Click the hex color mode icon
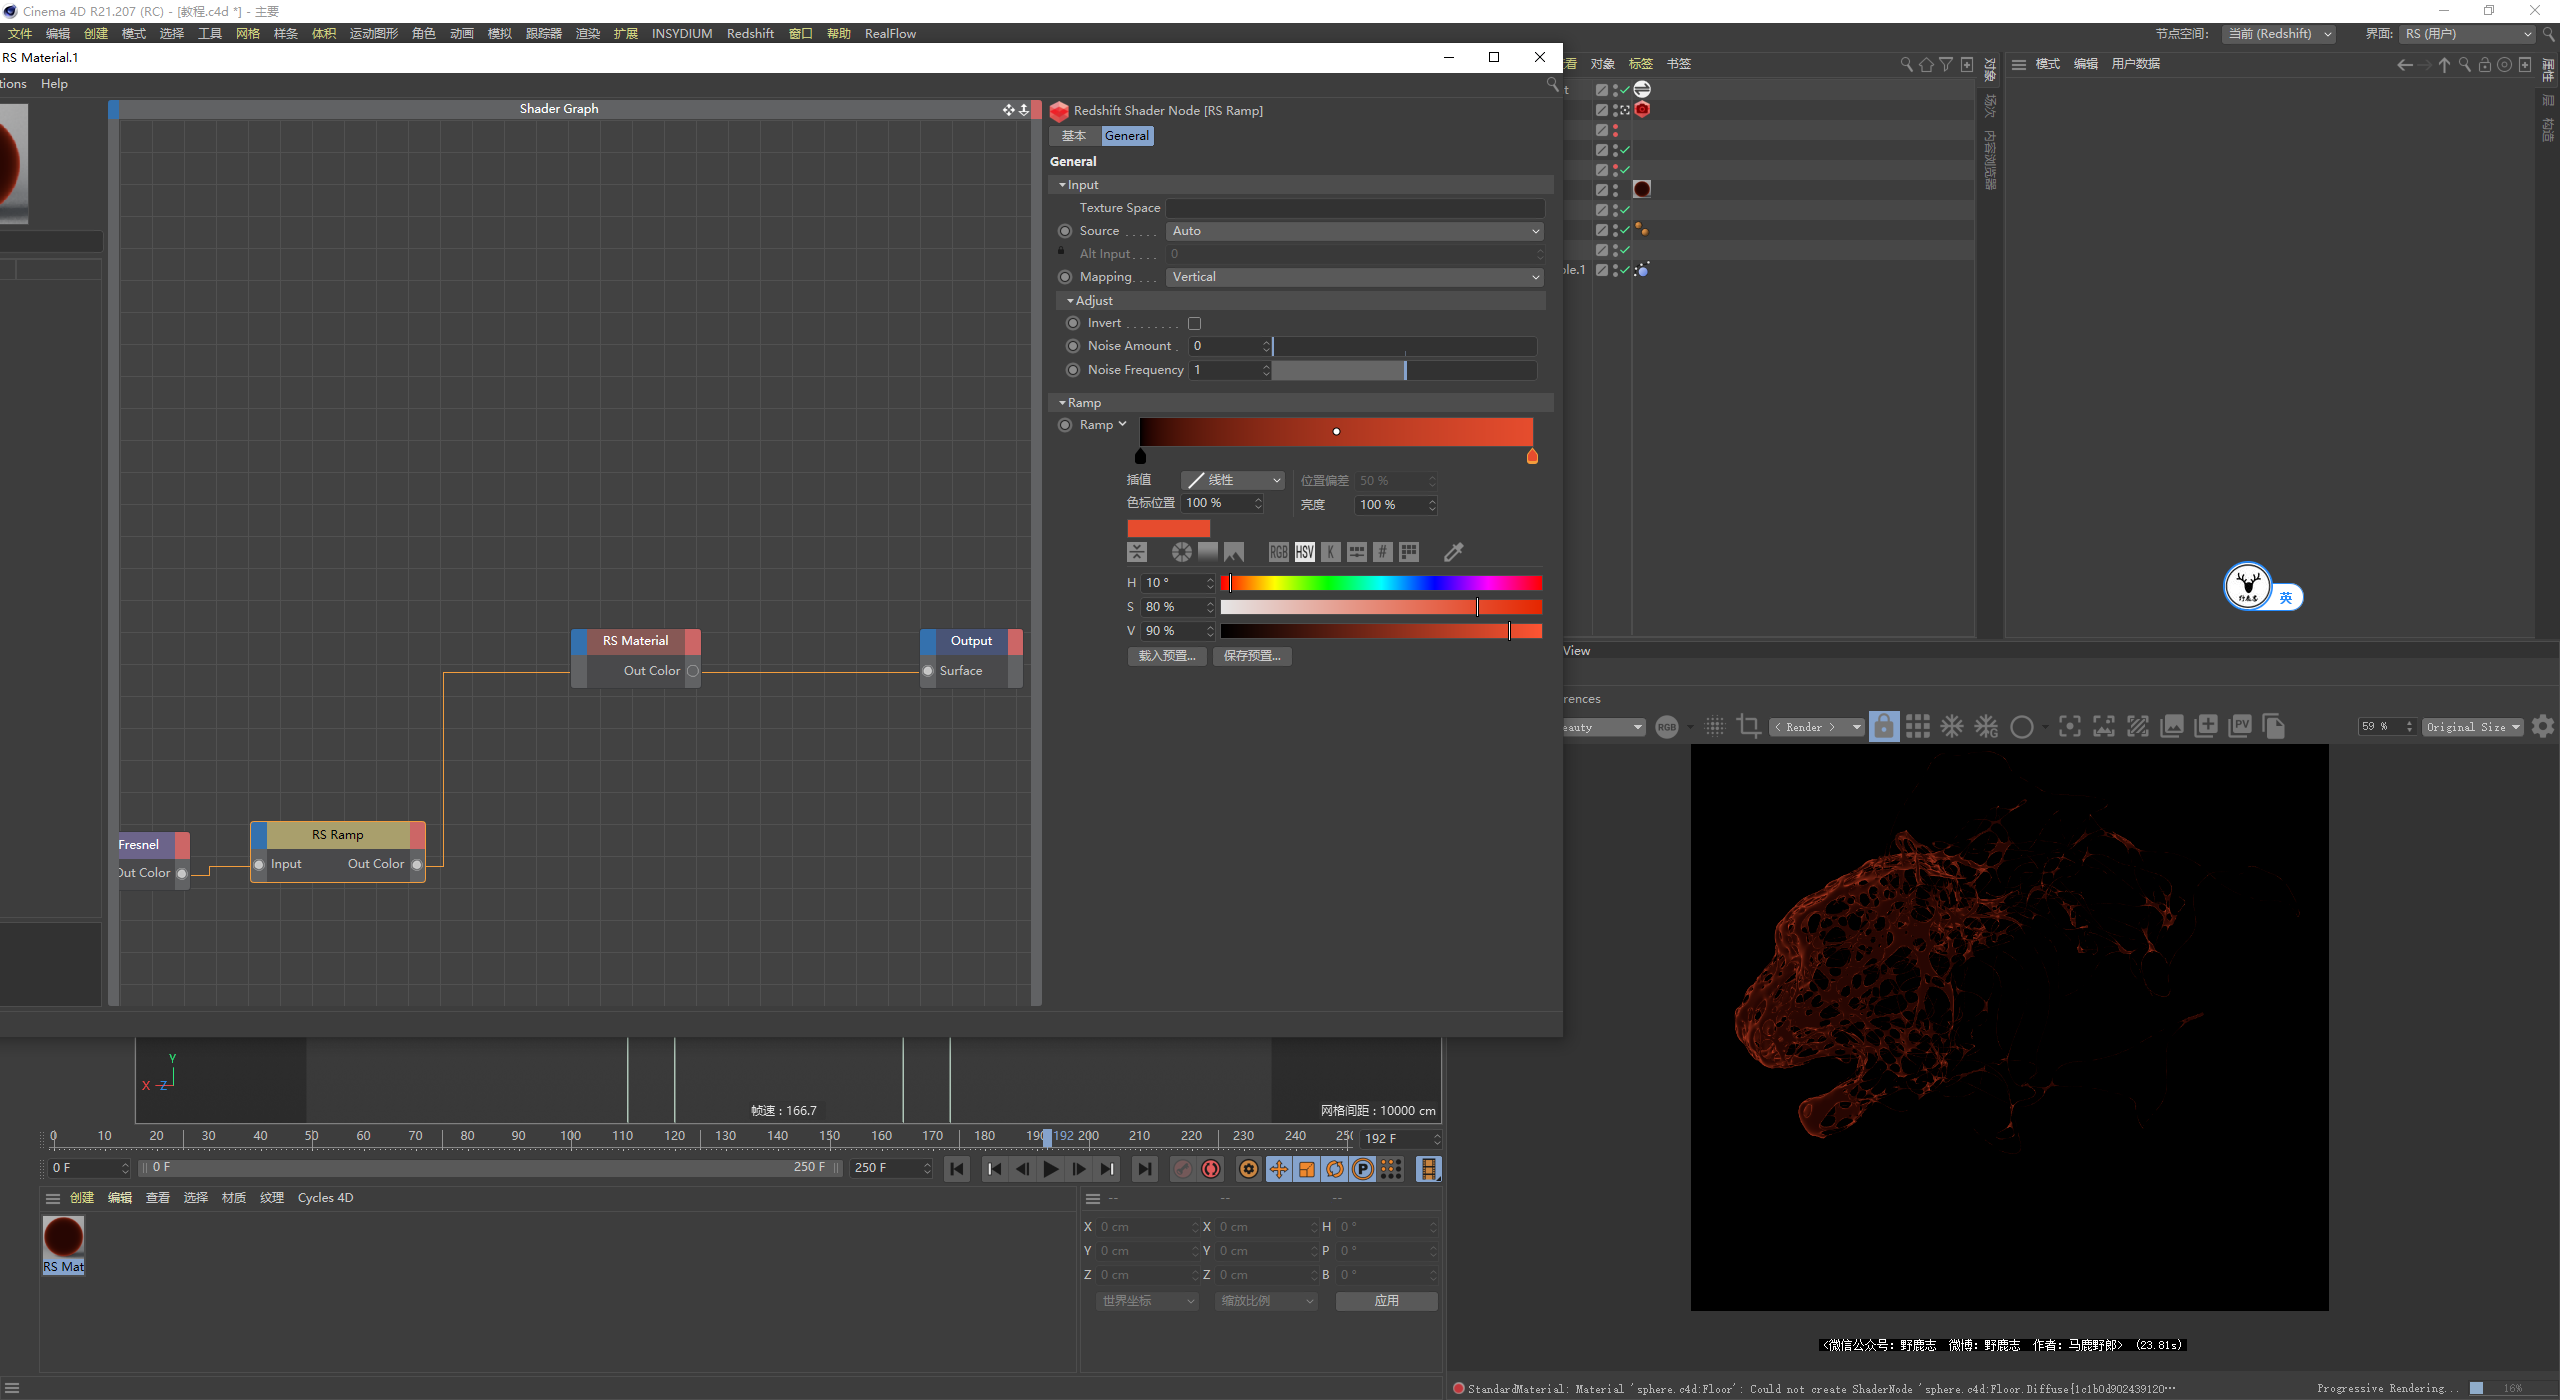Image resolution: width=2560 pixels, height=1400 pixels. coord(1383,552)
